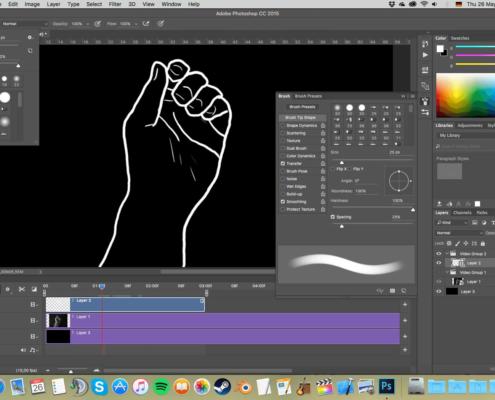Open the filmstrip menu for Layer 2 track
Image resolution: width=495 pixels, height=400 pixels.
coord(34,304)
